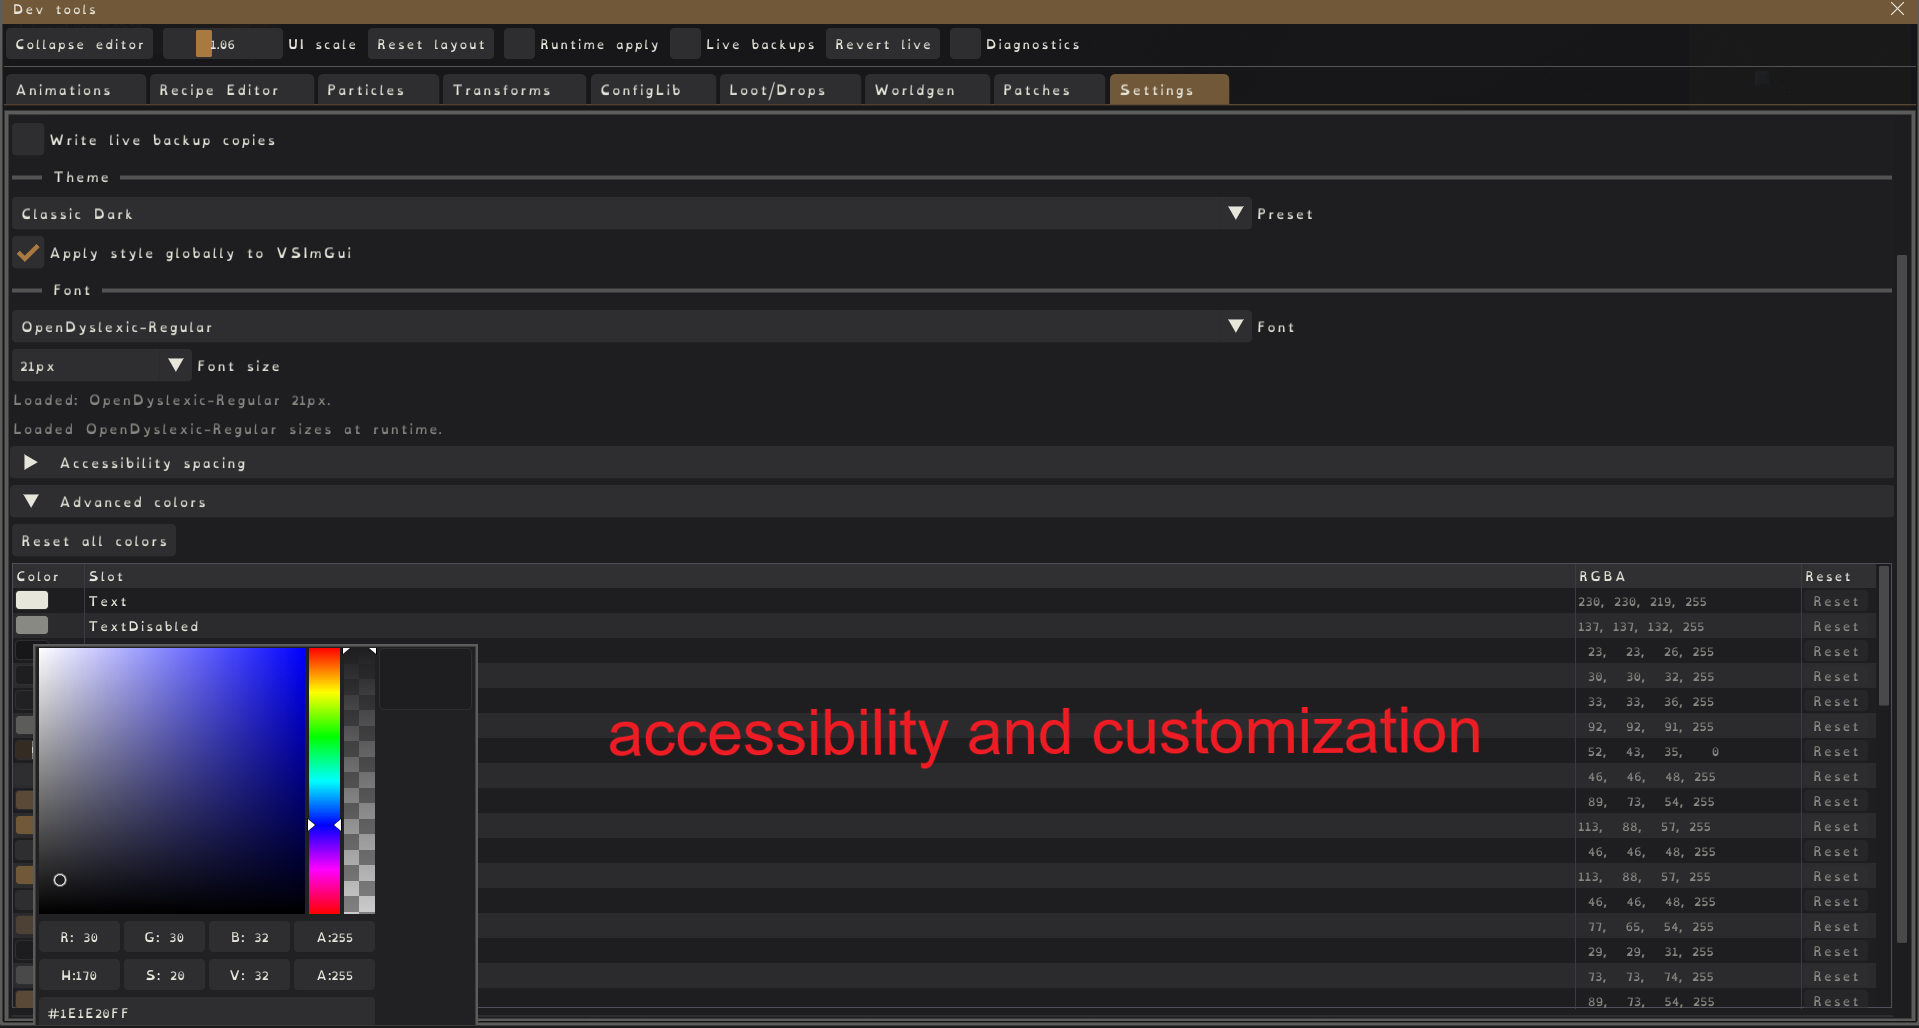Click the rainbow hue bar
This screenshot has height=1028, width=1919.
point(324,780)
